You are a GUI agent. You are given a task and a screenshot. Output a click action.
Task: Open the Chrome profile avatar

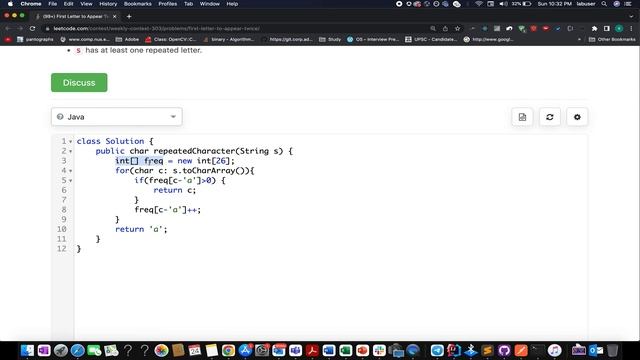(619, 29)
